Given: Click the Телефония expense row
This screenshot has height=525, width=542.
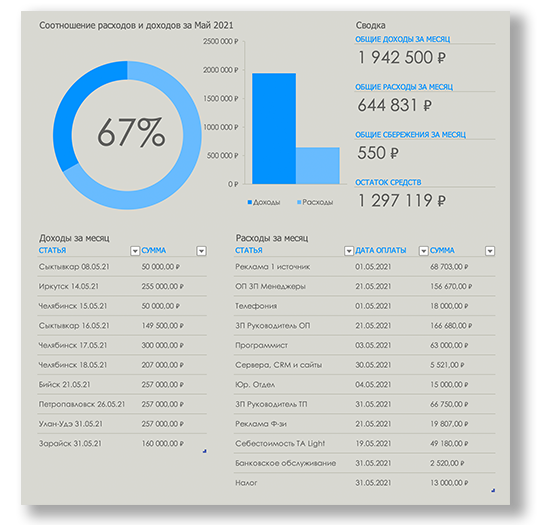Looking at the screenshot, I should [x=364, y=306].
